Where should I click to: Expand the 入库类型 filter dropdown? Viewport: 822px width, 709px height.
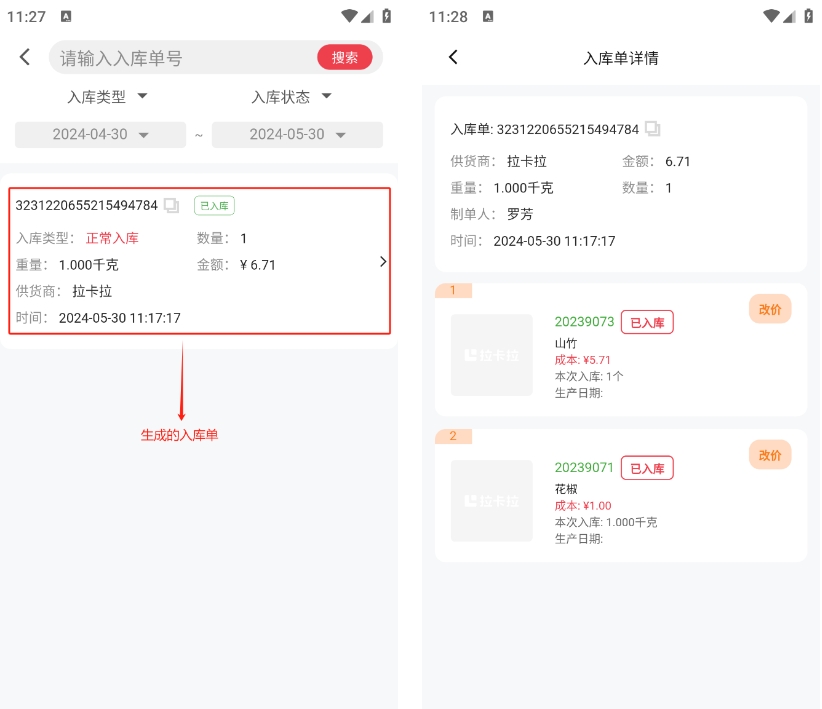(x=107, y=97)
